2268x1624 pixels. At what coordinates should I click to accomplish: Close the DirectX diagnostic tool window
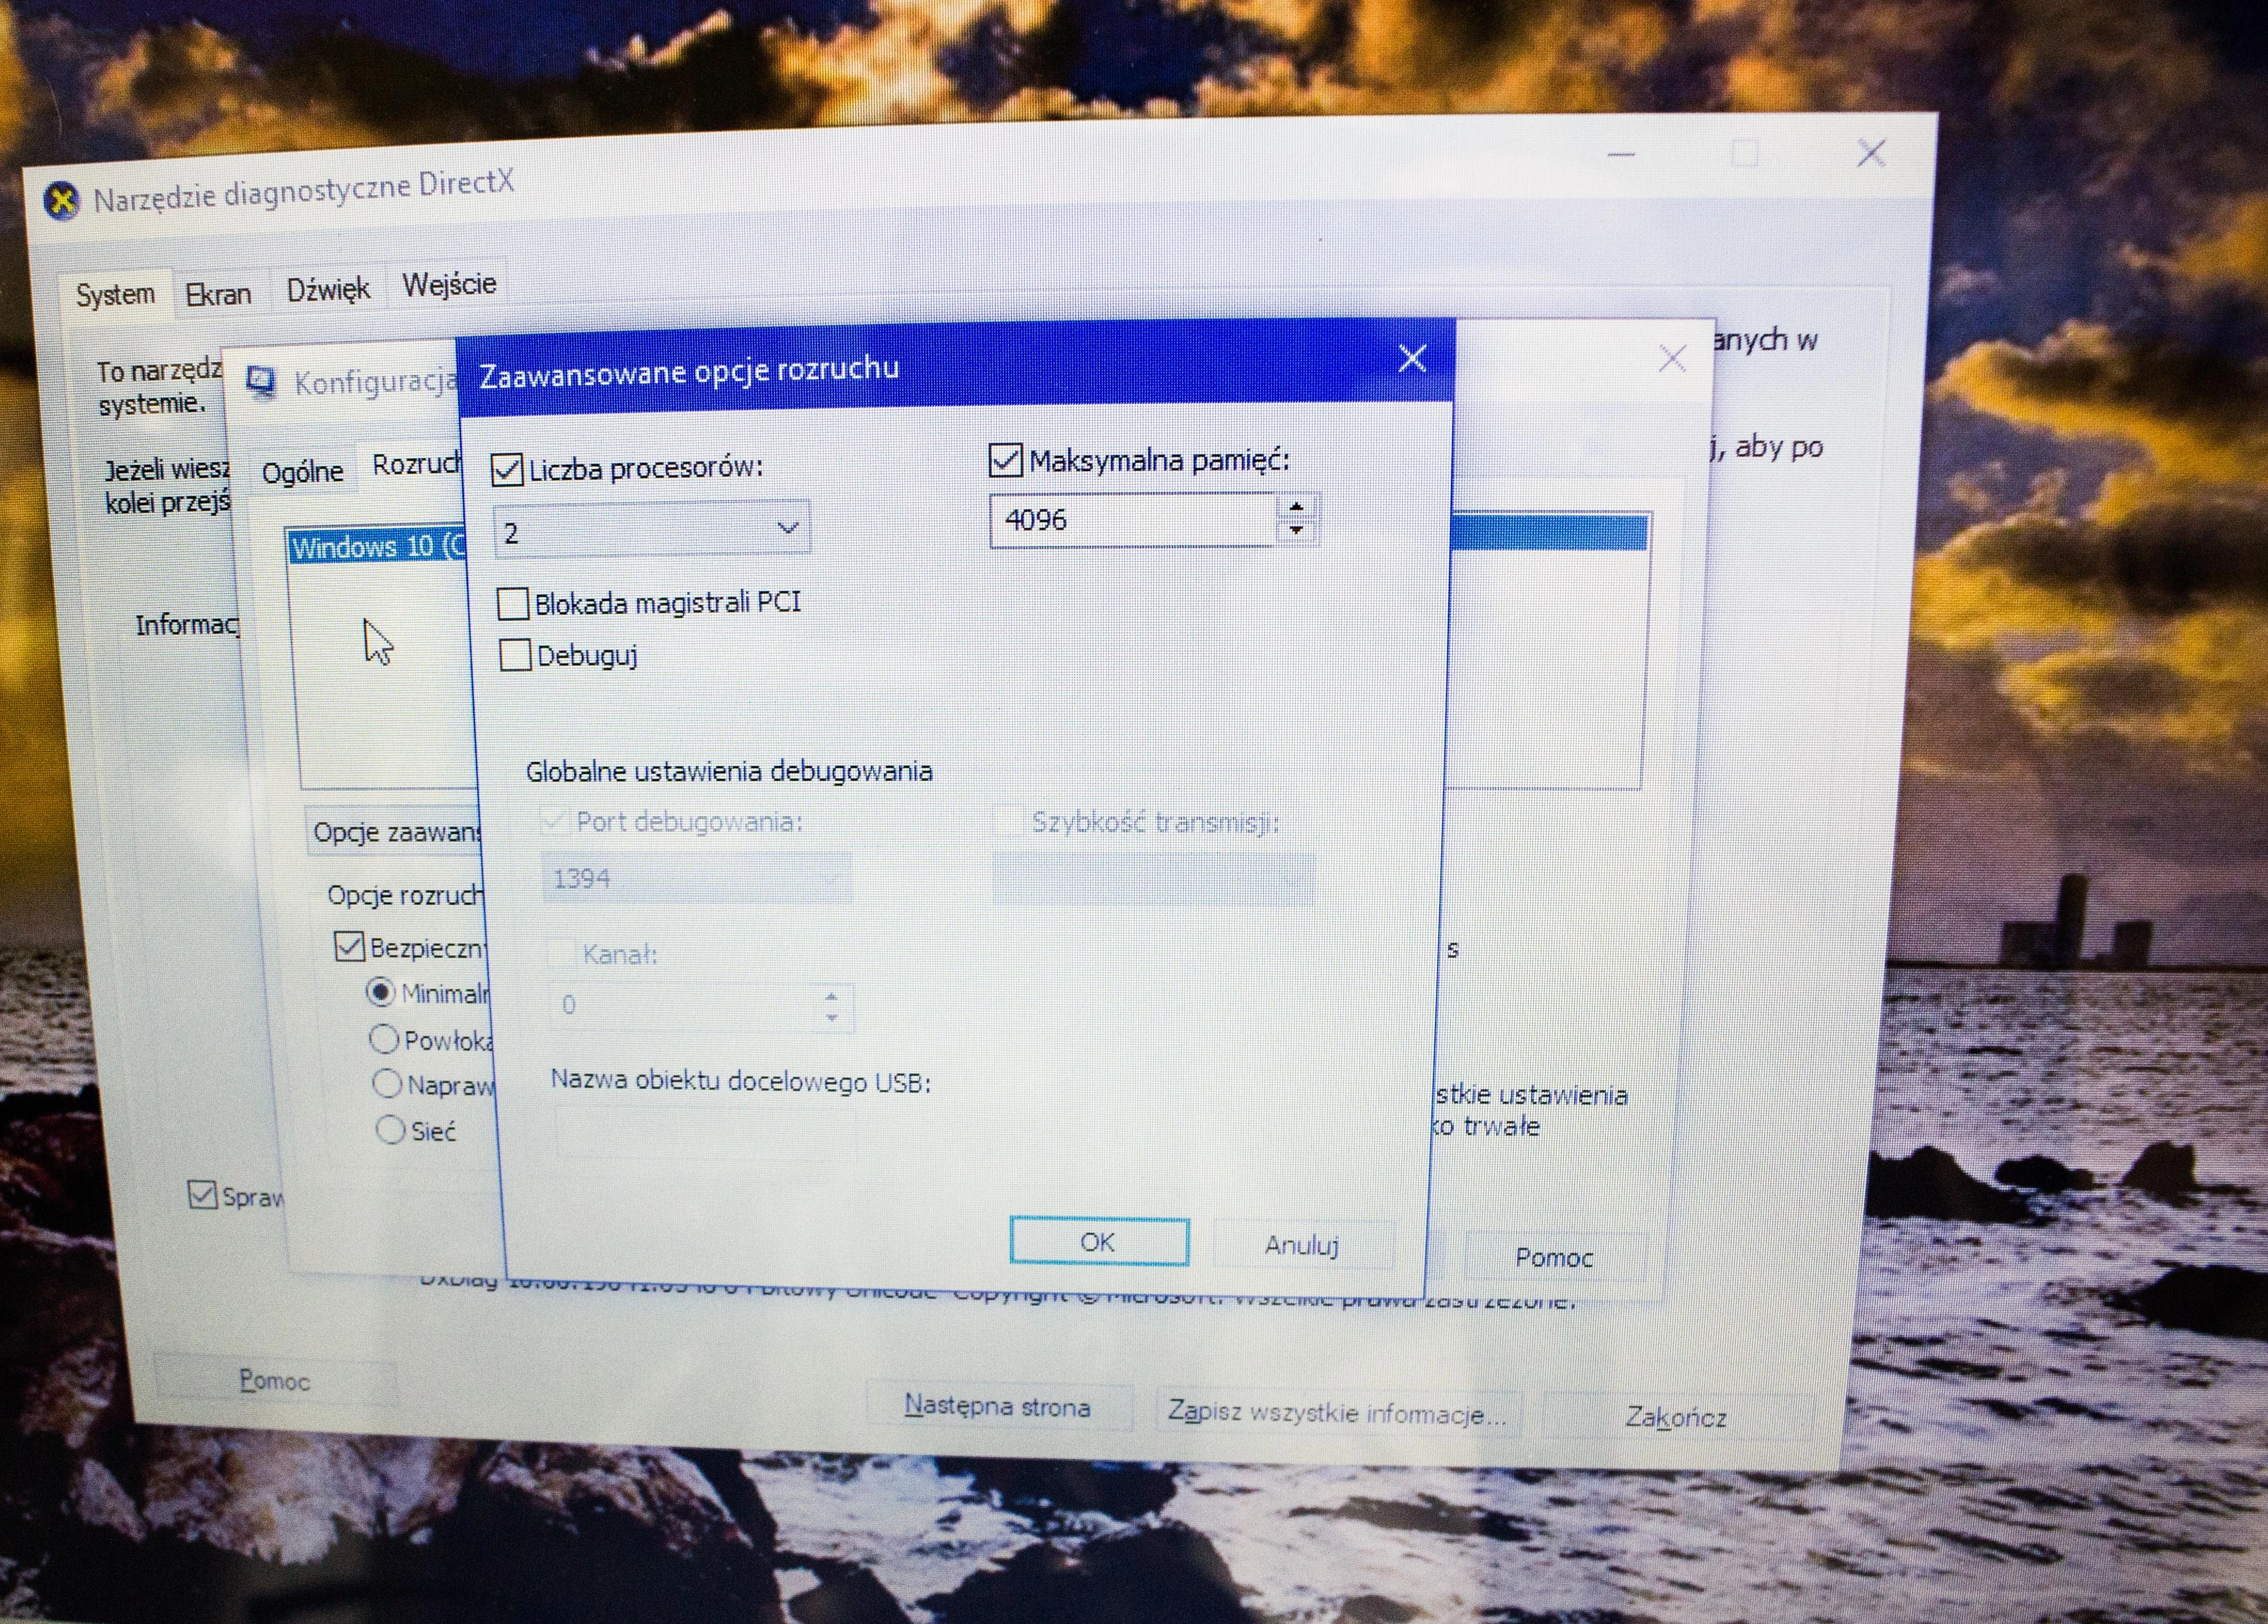click(x=1871, y=153)
